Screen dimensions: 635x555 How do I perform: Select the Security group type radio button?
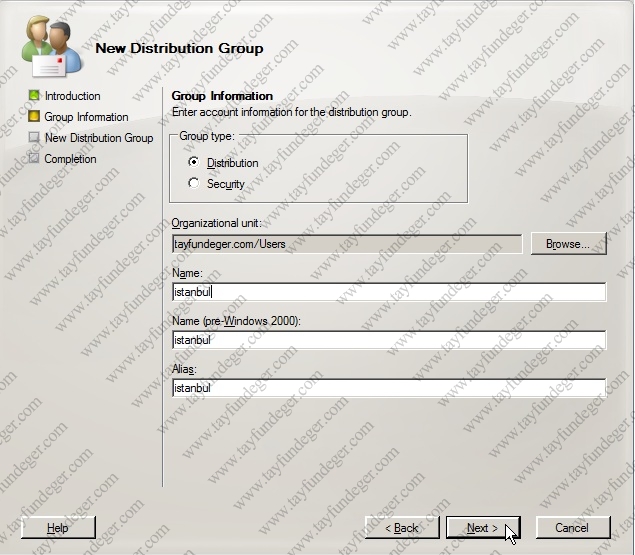pos(194,183)
